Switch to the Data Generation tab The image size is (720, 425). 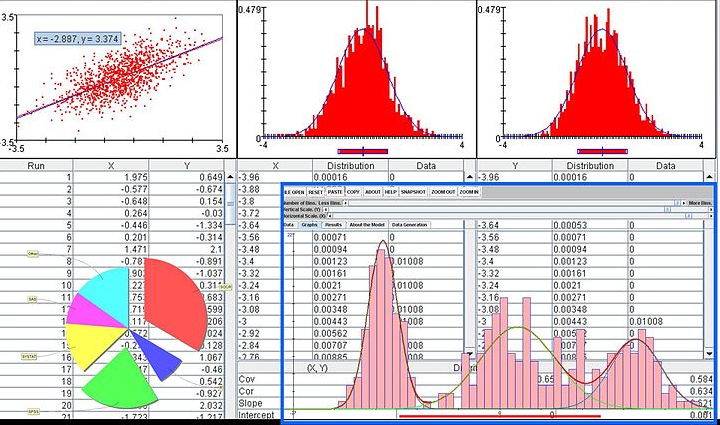410,225
